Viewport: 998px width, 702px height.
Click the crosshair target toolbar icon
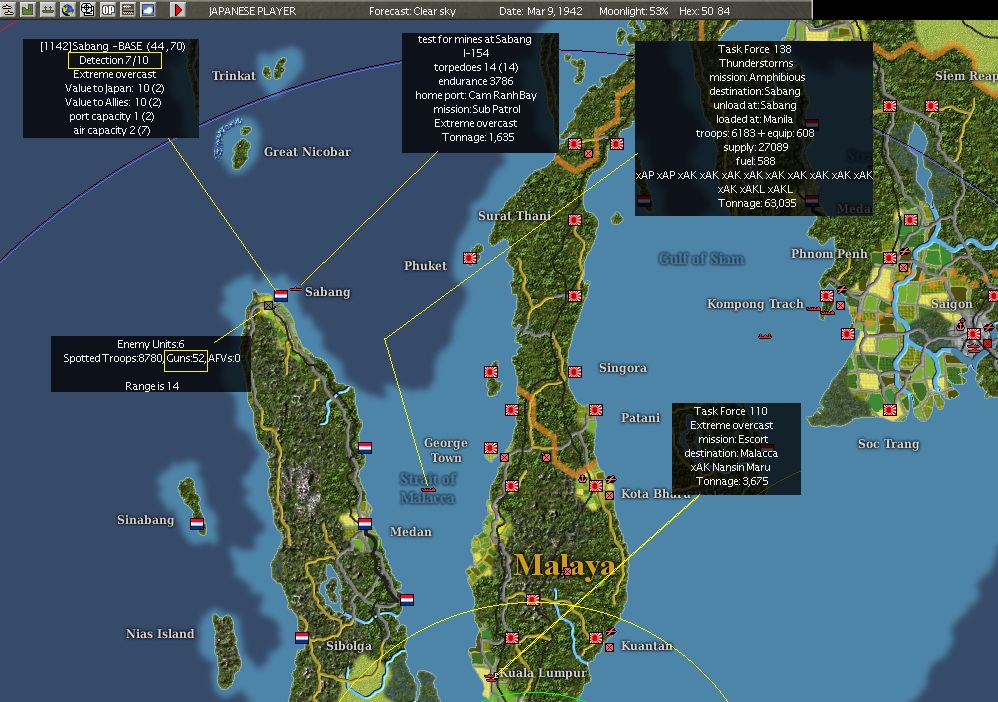coord(88,10)
